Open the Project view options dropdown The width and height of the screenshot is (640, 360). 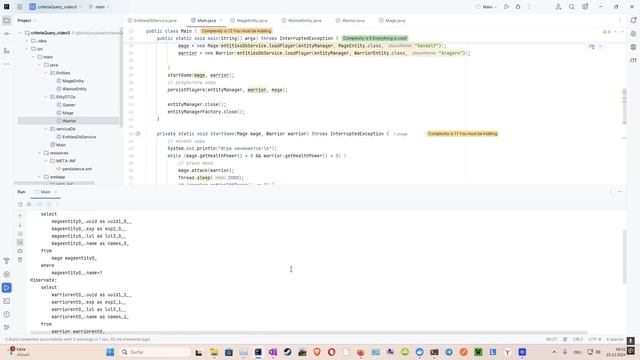pyautogui.click(x=27, y=20)
